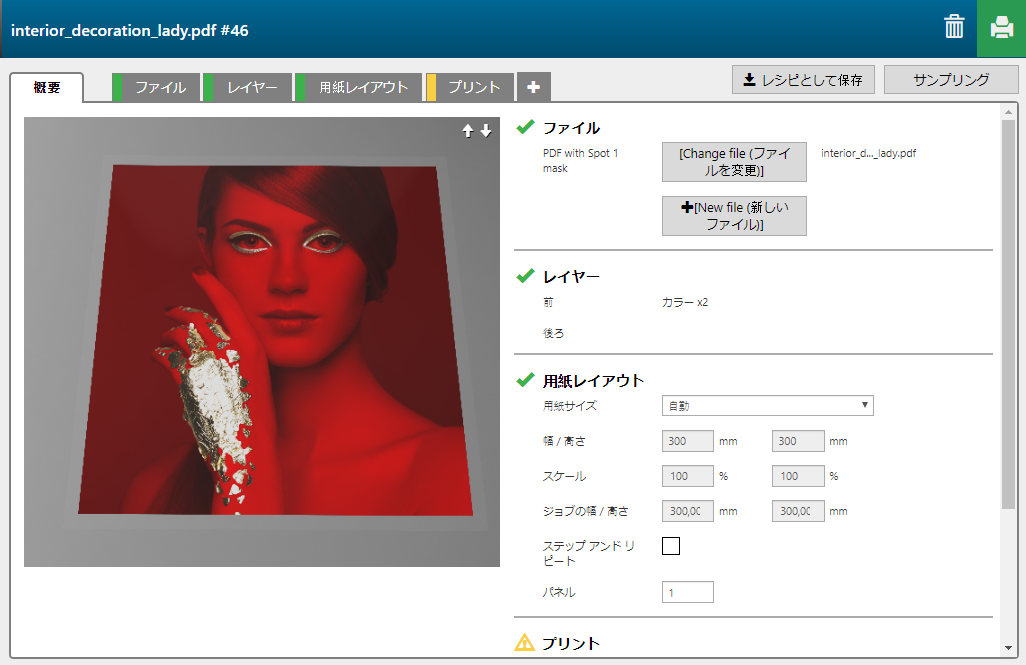Click the レシピとして保存 button
The width and height of the screenshot is (1026, 665).
[804, 80]
